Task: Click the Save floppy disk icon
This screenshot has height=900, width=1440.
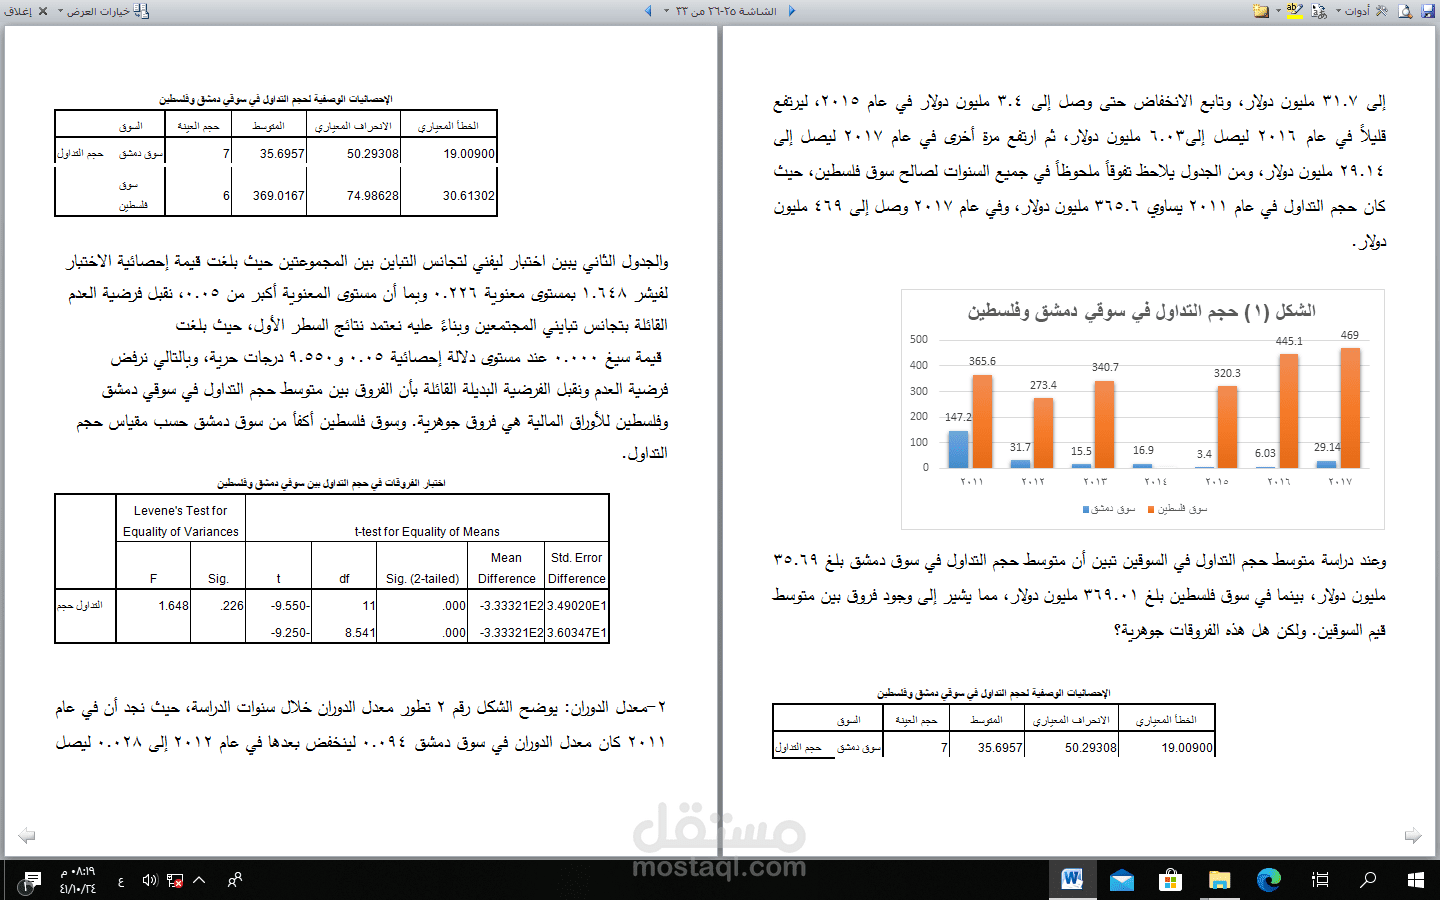Action: coord(1428,11)
